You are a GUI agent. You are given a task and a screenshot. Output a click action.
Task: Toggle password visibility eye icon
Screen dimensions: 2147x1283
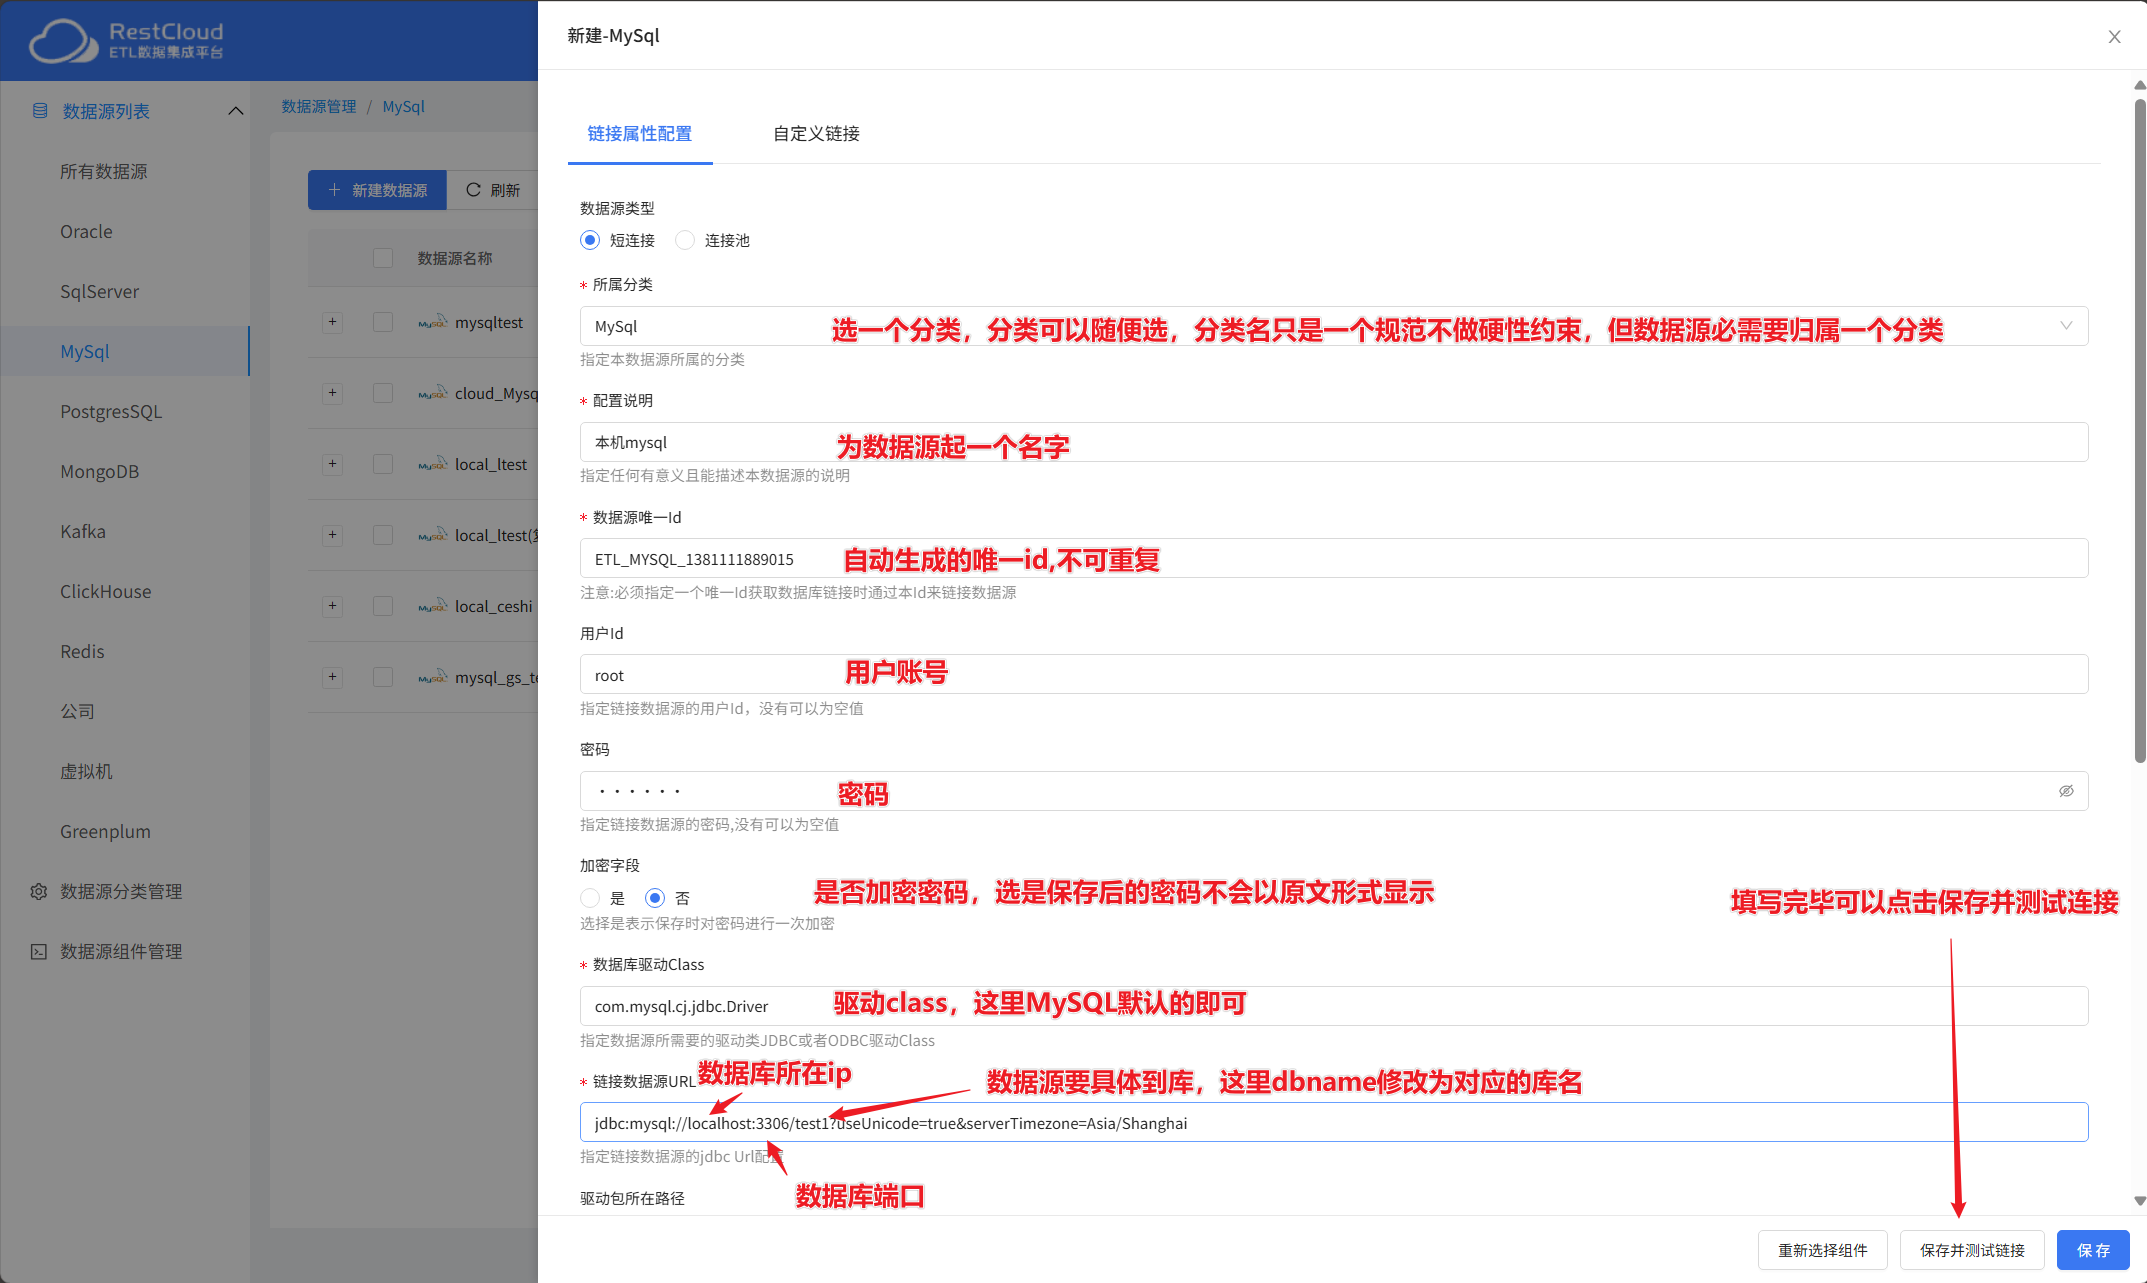click(2066, 791)
